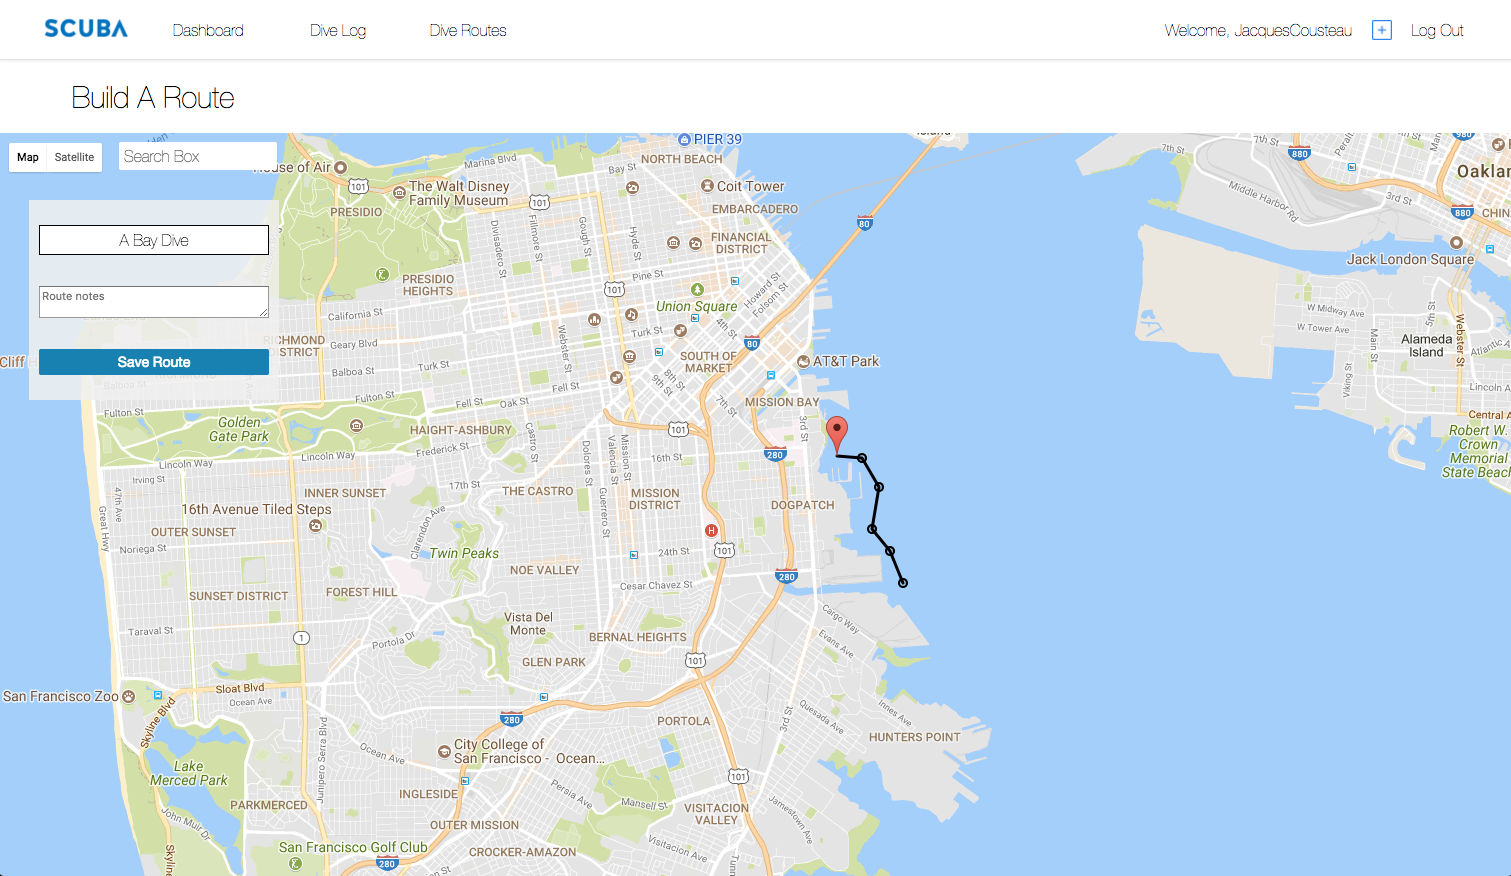This screenshot has height=876, width=1511.
Task: Click the Log Out link
Action: click(x=1437, y=30)
